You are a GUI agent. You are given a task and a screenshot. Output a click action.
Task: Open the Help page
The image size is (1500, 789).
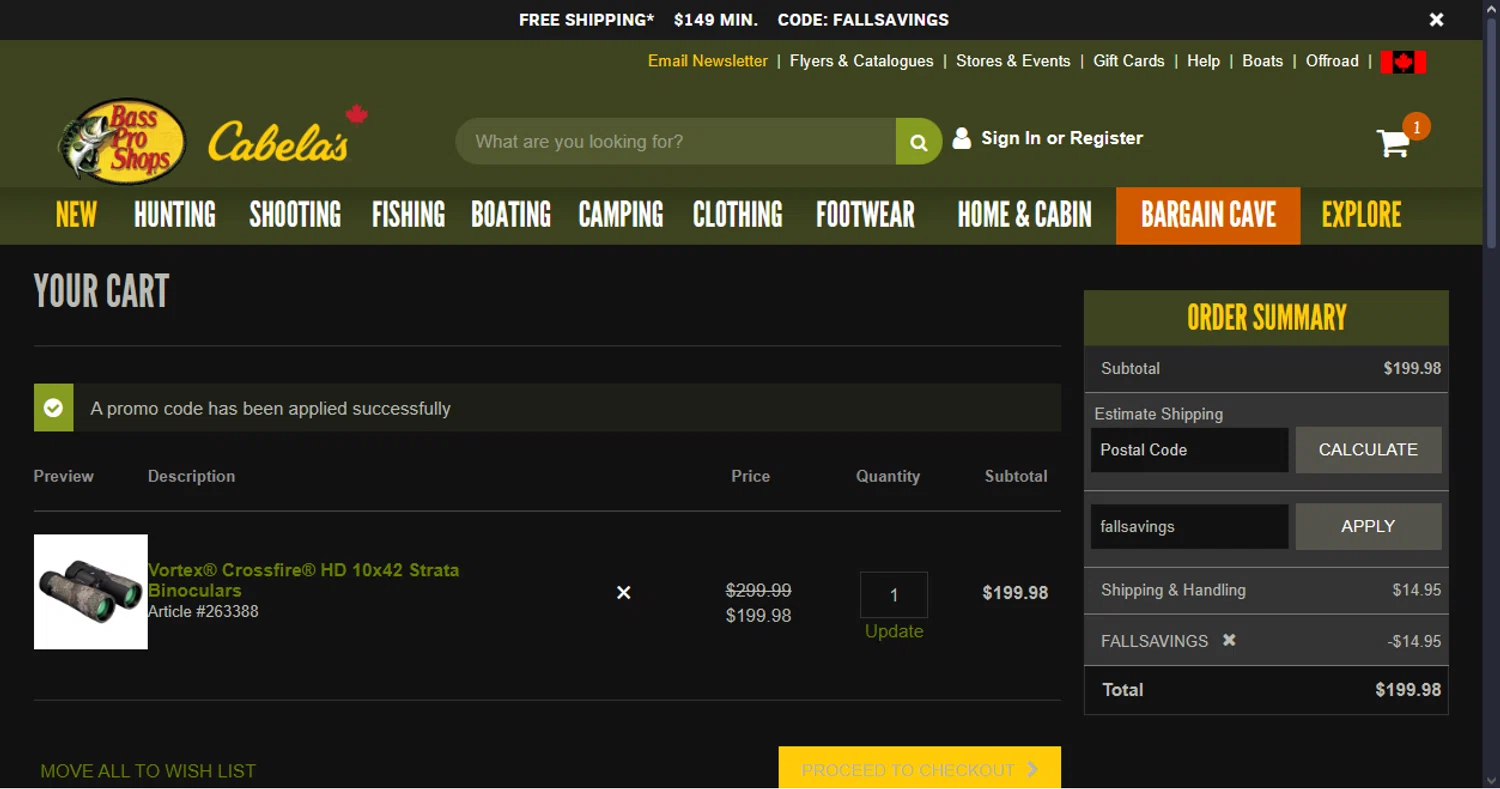click(x=1203, y=61)
